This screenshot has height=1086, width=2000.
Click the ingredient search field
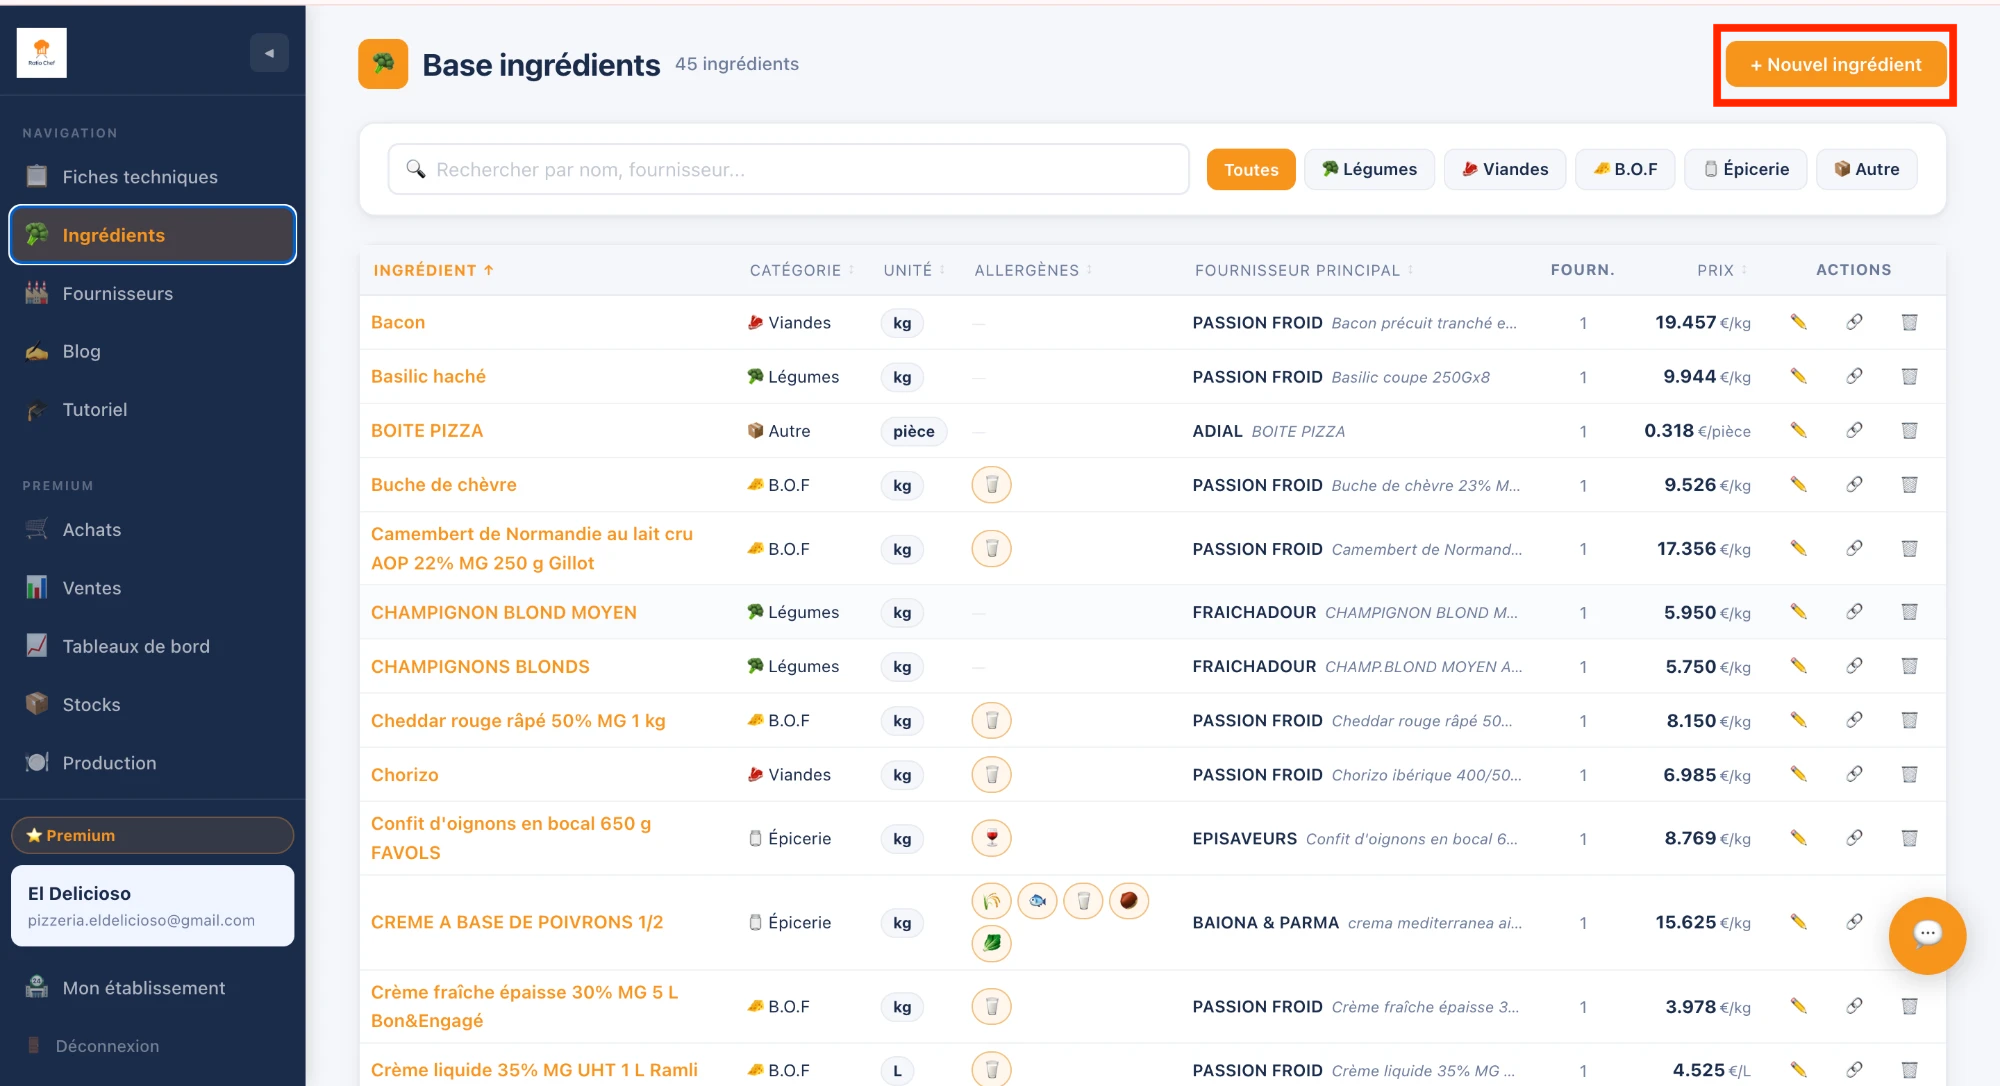(x=788, y=169)
